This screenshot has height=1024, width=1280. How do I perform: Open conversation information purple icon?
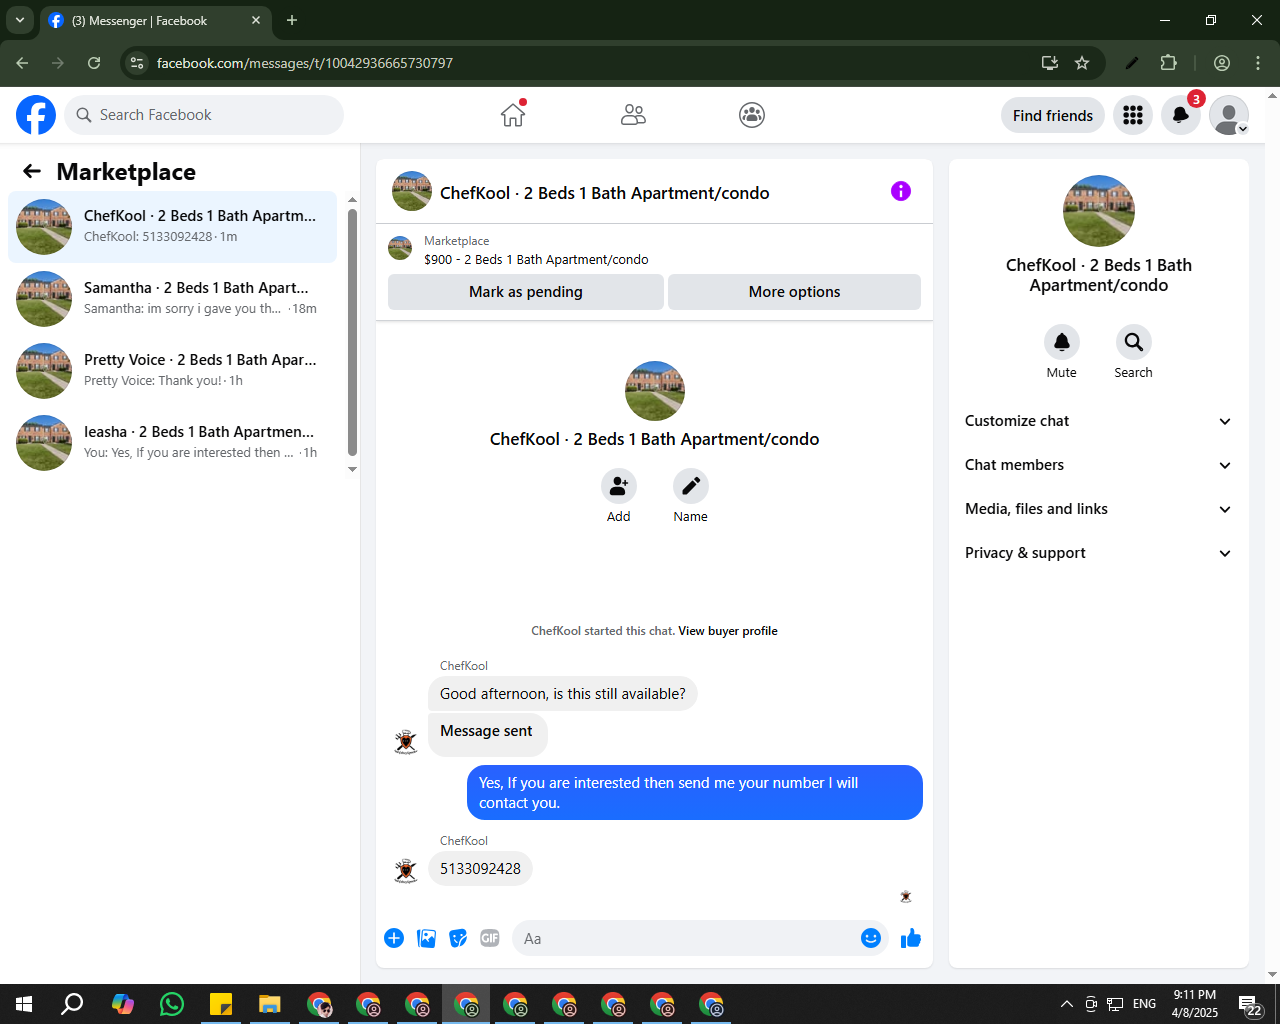[901, 191]
